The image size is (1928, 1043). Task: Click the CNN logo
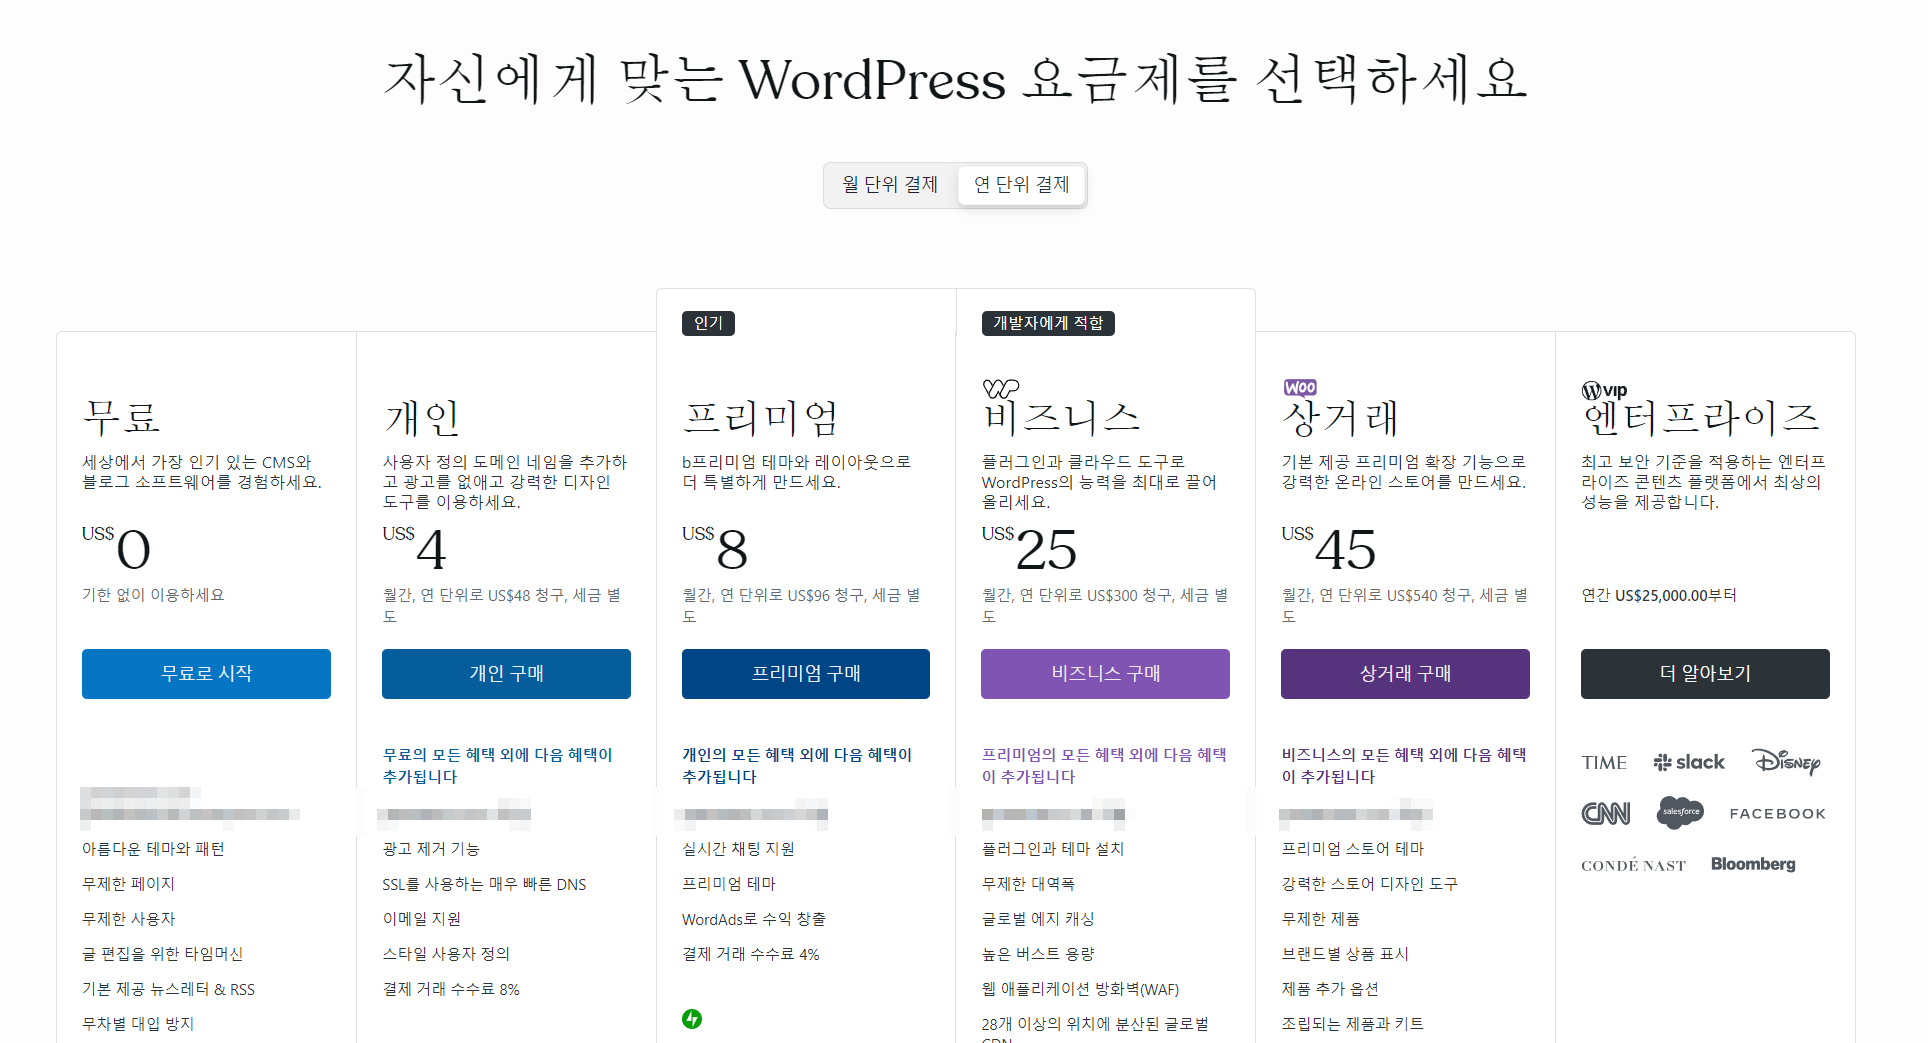pyautogui.click(x=1606, y=814)
